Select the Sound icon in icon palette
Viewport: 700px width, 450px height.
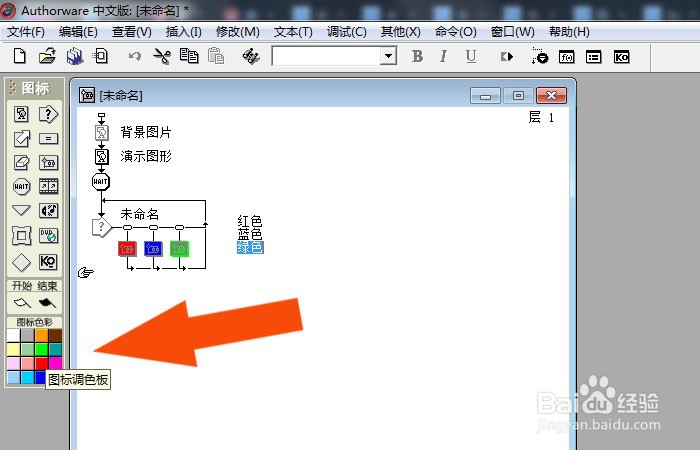click(x=48, y=211)
